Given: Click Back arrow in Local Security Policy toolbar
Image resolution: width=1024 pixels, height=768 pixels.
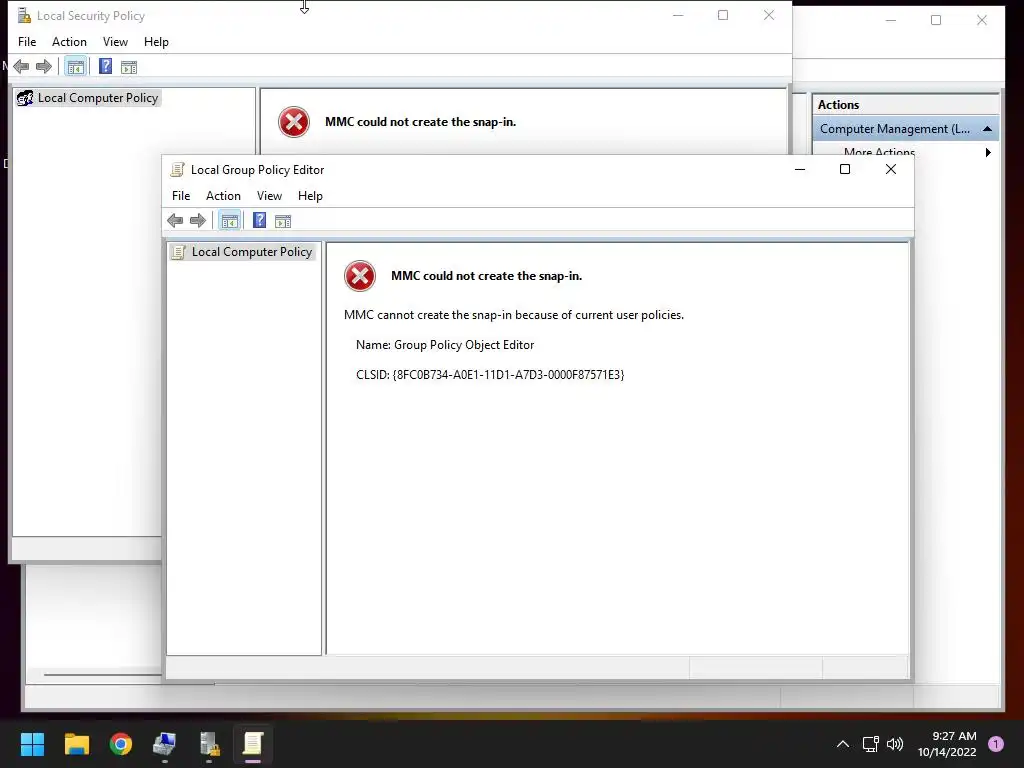Looking at the screenshot, I should (21, 67).
